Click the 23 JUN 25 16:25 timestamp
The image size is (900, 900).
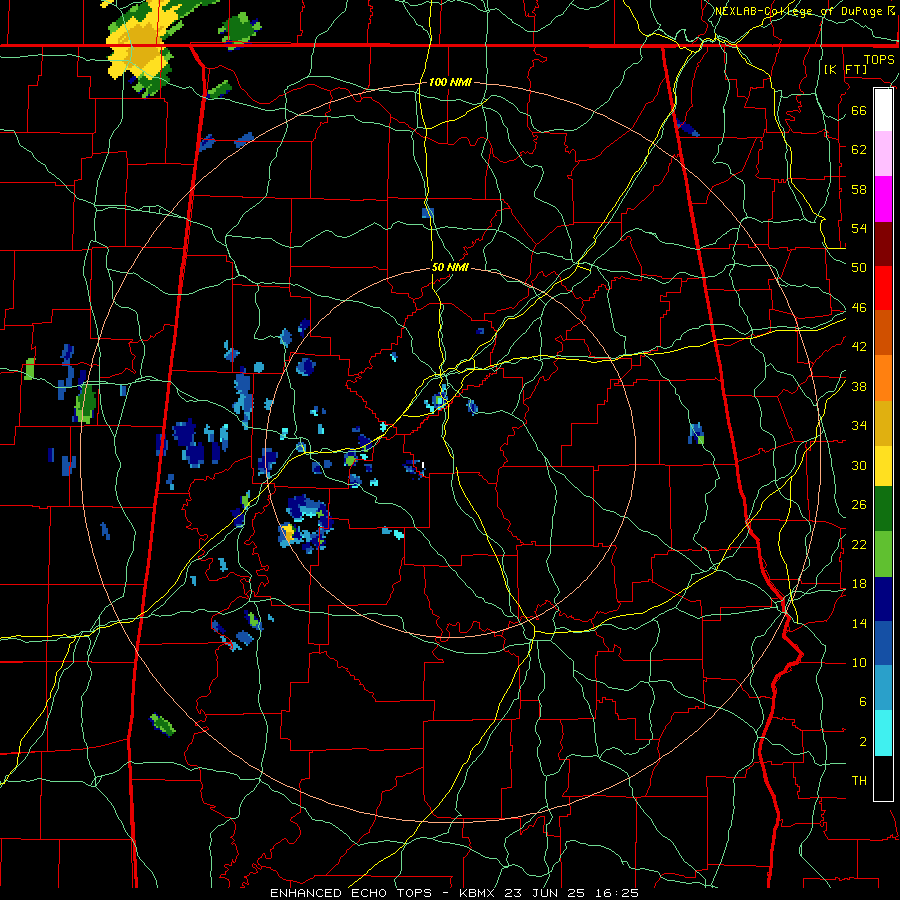pyautogui.click(x=572, y=893)
